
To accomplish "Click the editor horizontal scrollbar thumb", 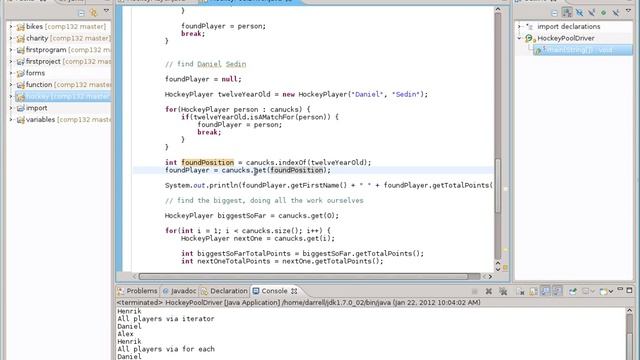I will pyautogui.click(x=303, y=276).
